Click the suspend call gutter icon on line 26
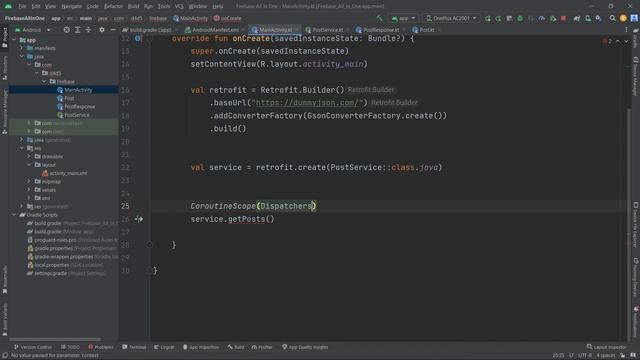This screenshot has width=640, height=360. point(139,219)
